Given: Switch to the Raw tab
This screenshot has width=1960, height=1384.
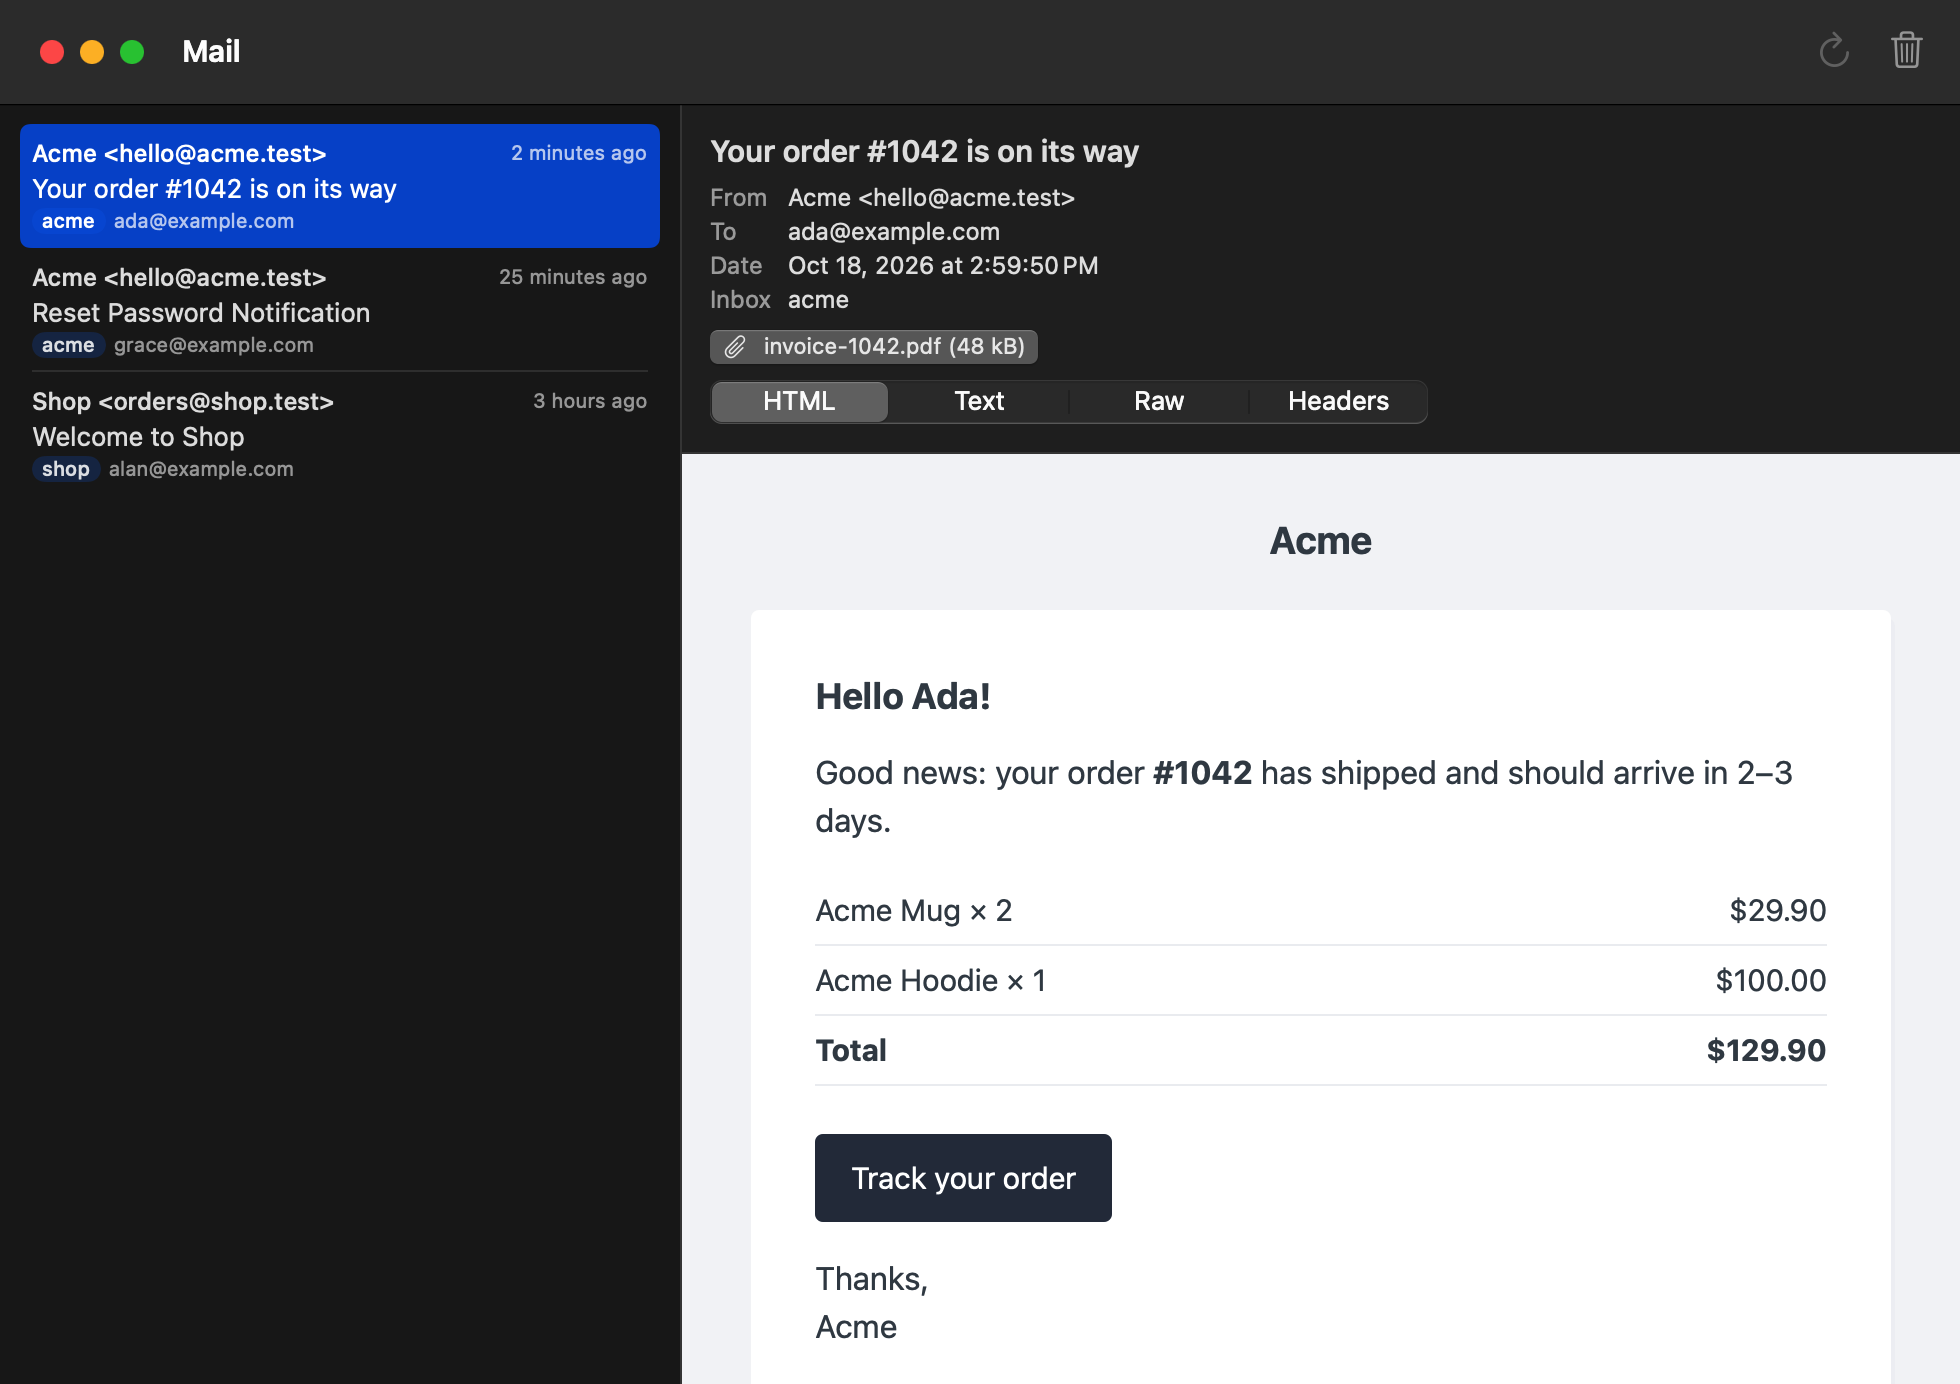Looking at the screenshot, I should pyautogui.click(x=1159, y=402).
